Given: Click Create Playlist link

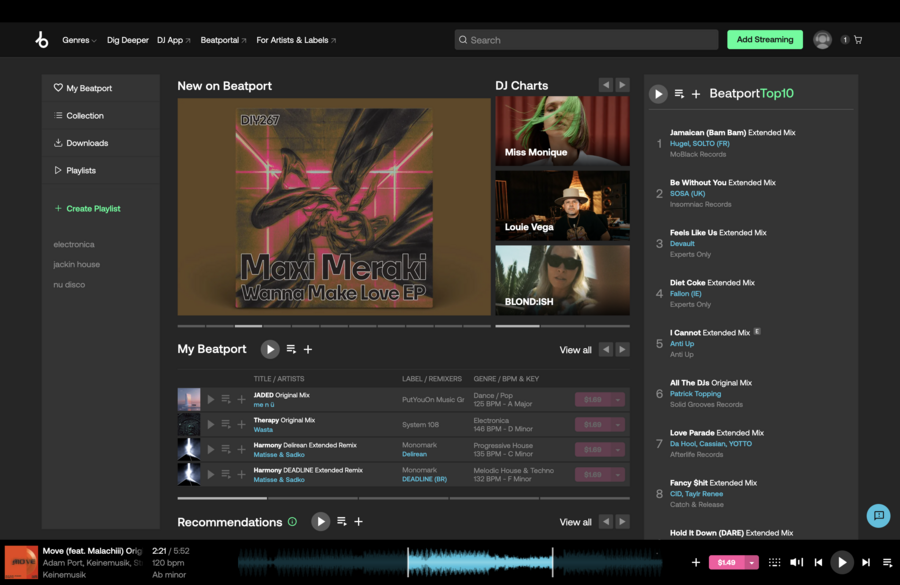Looking at the screenshot, I should click(92, 209).
